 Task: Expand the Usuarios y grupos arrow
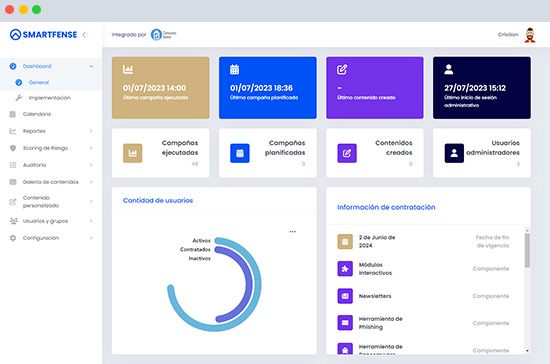pyautogui.click(x=91, y=221)
